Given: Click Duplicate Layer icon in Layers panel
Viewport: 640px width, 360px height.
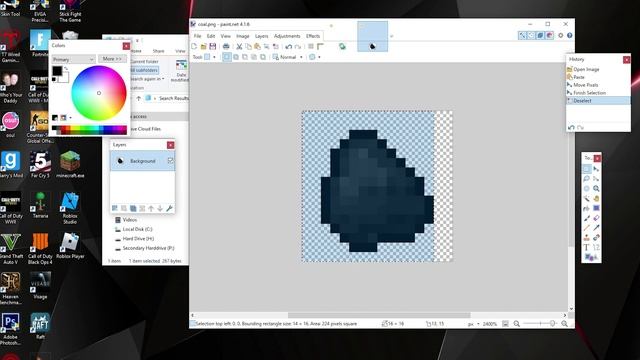Looking at the screenshot, I should pos(133,209).
